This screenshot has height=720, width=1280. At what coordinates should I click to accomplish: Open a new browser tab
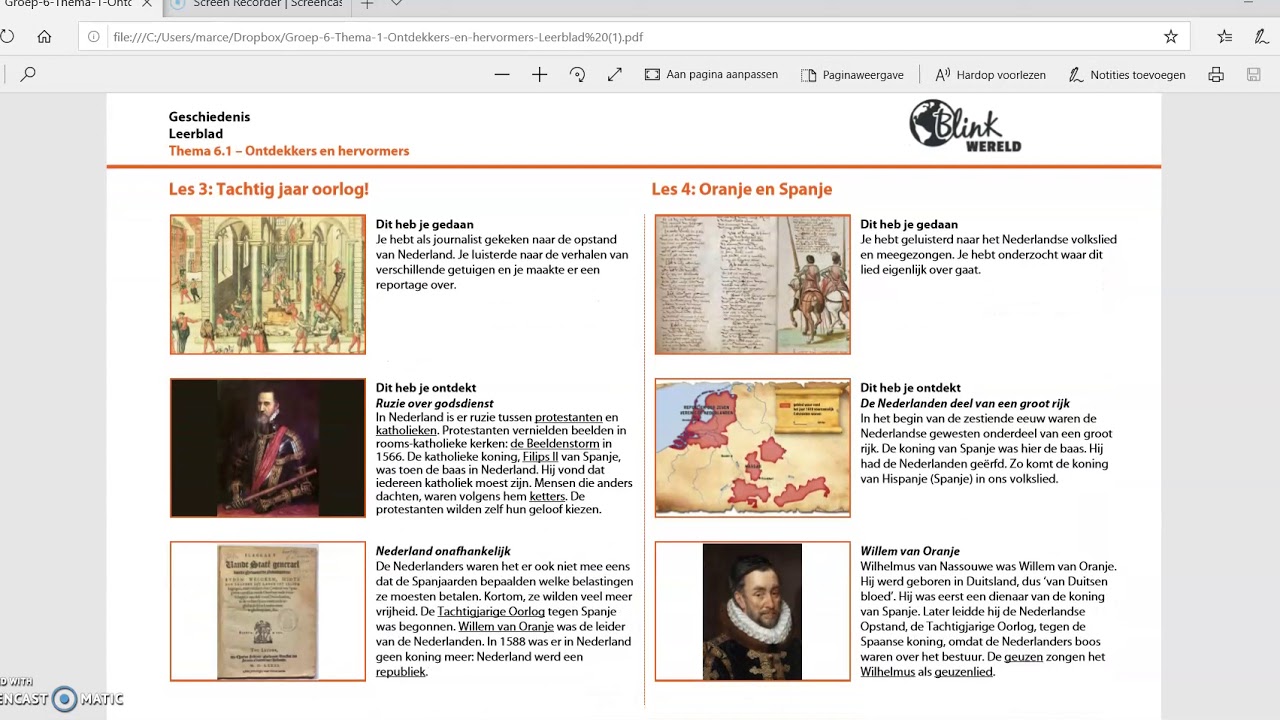click(x=367, y=4)
